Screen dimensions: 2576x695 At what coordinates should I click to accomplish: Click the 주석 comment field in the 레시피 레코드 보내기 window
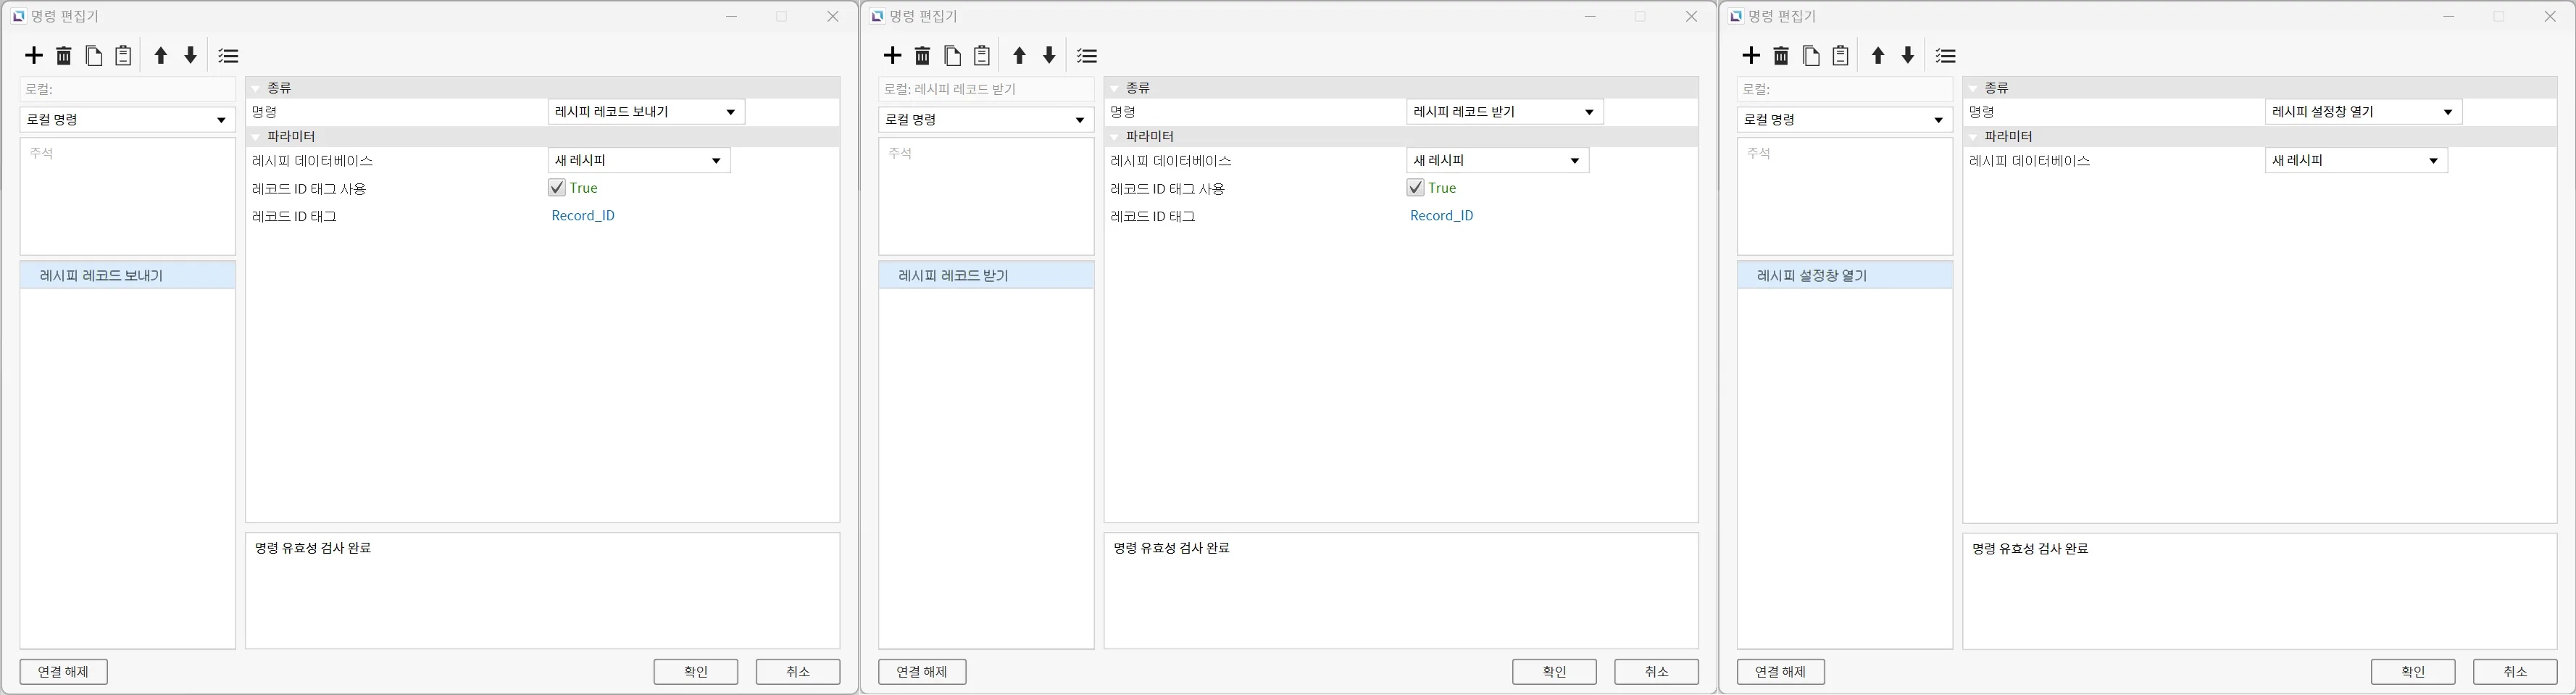click(x=127, y=196)
